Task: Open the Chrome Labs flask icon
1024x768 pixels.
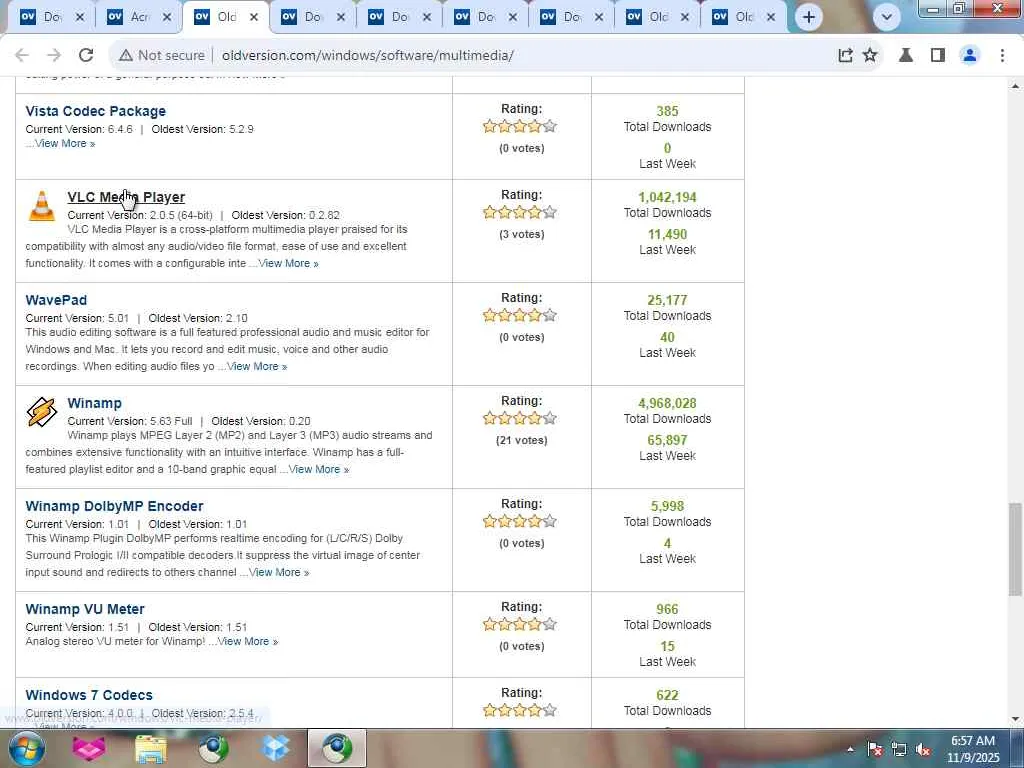Action: point(906,56)
